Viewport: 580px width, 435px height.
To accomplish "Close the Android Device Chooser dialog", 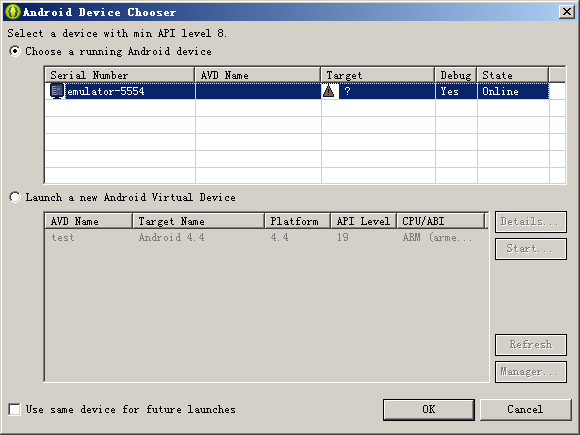I will (x=567, y=12).
